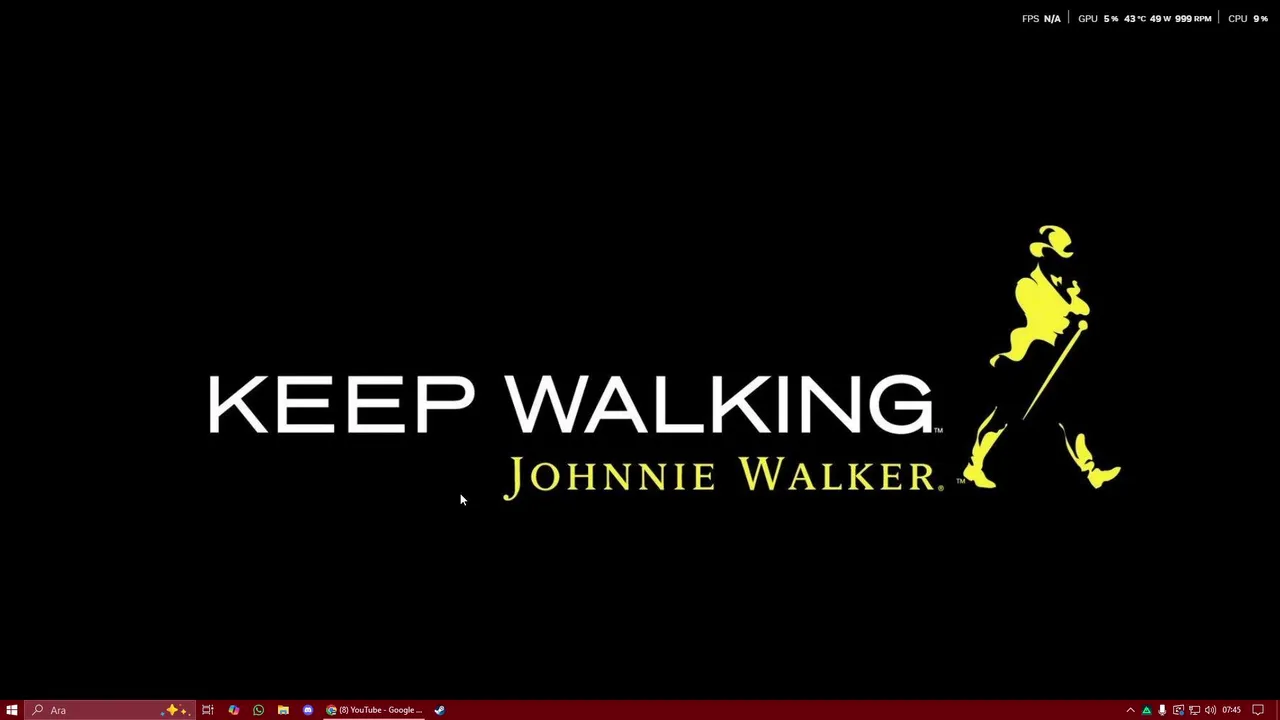Launch Copilot from the taskbar
1280x720 pixels.
coord(234,710)
